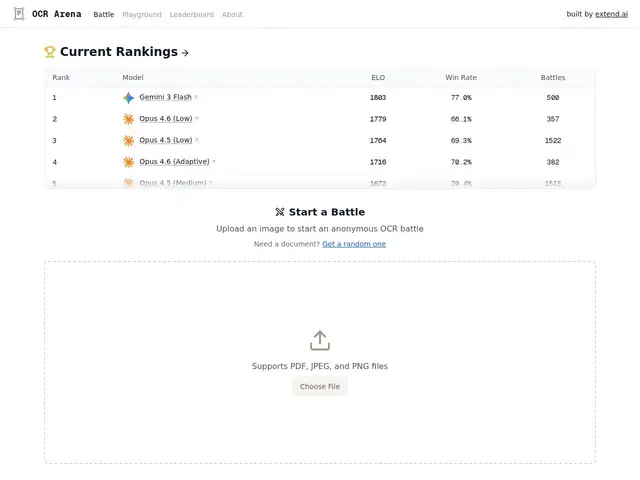Screen dimensions: 640x480
Task: Open external link icon after Opus 4.5 (Low)
Action: 197,140
